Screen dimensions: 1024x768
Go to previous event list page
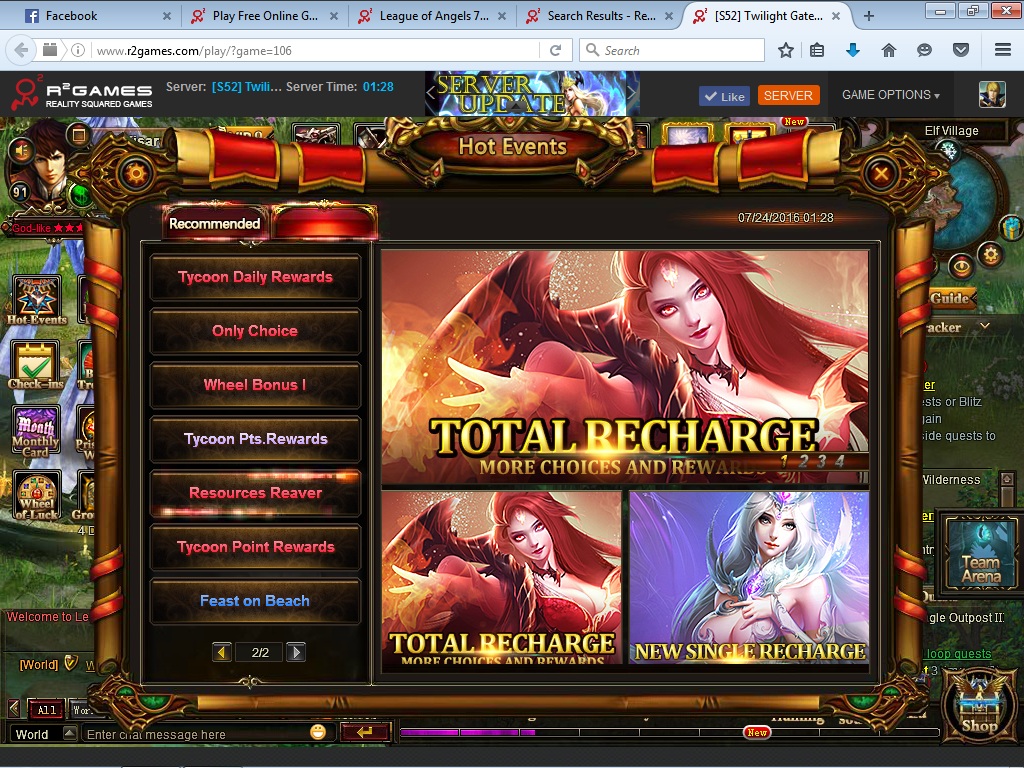[222, 652]
